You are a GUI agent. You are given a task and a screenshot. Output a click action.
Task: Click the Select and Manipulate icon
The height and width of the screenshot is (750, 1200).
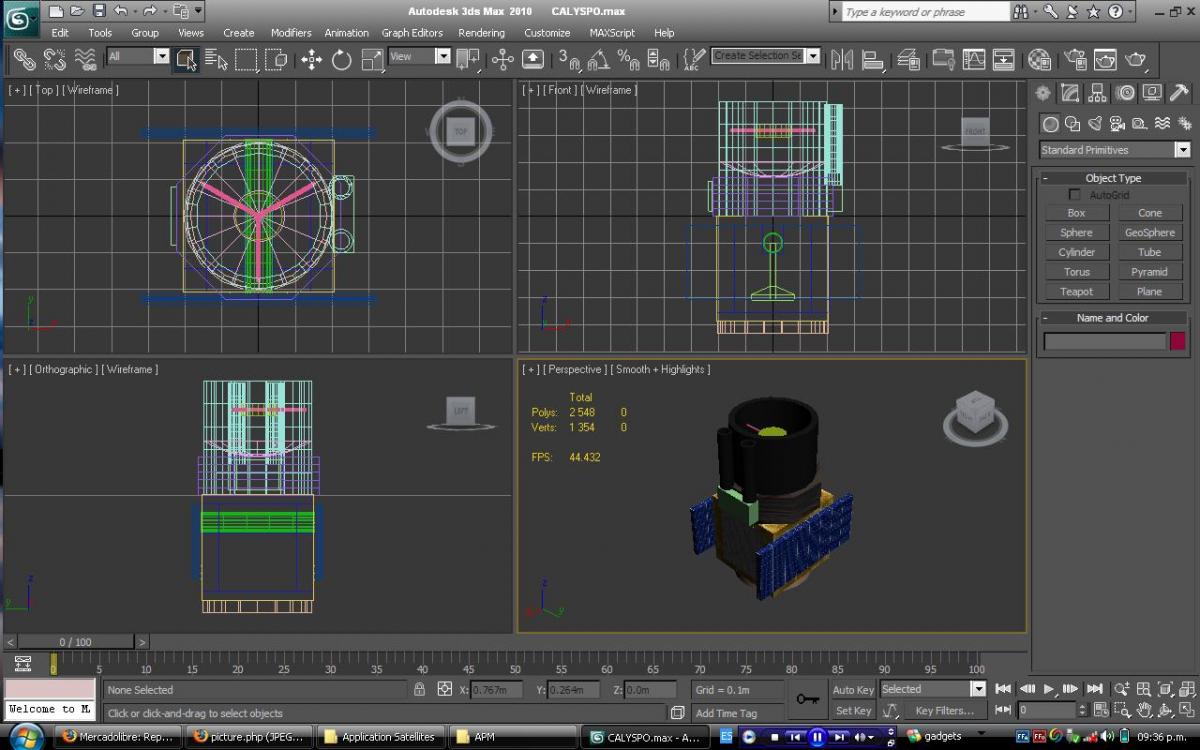pyautogui.click(x=503, y=59)
